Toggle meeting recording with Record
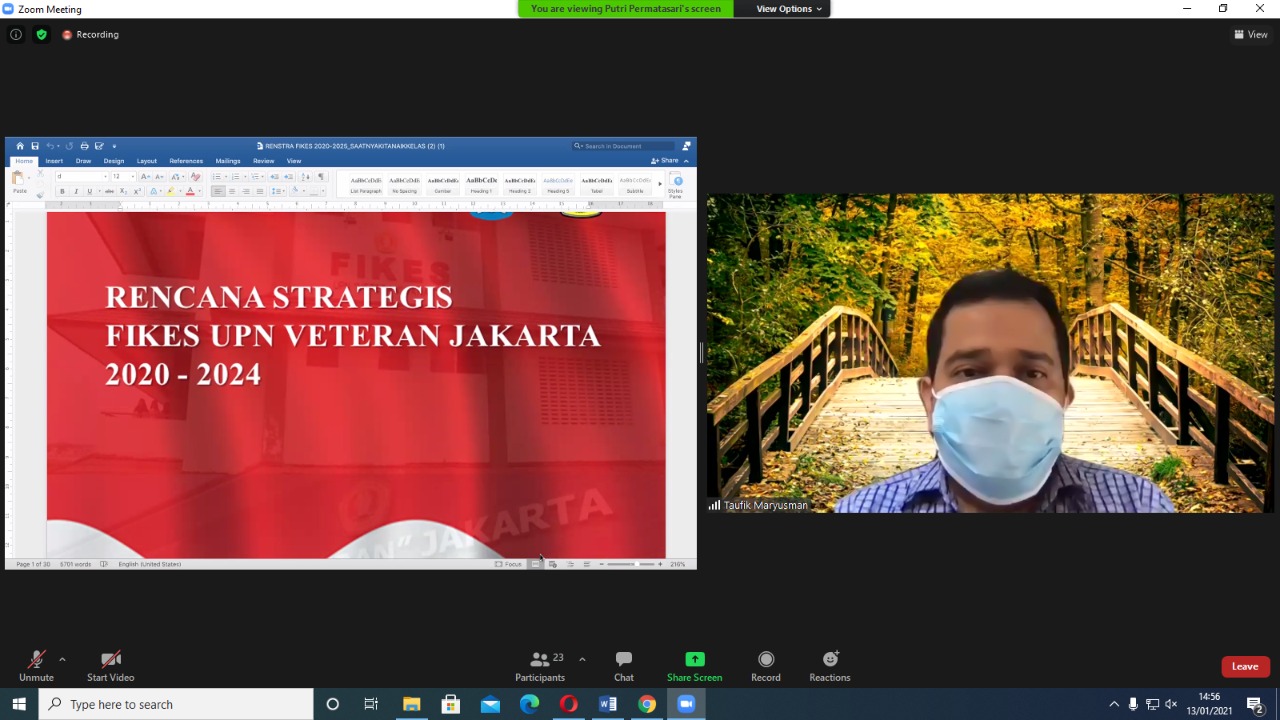Image resolution: width=1280 pixels, height=720 pixels. click(765, 665)
